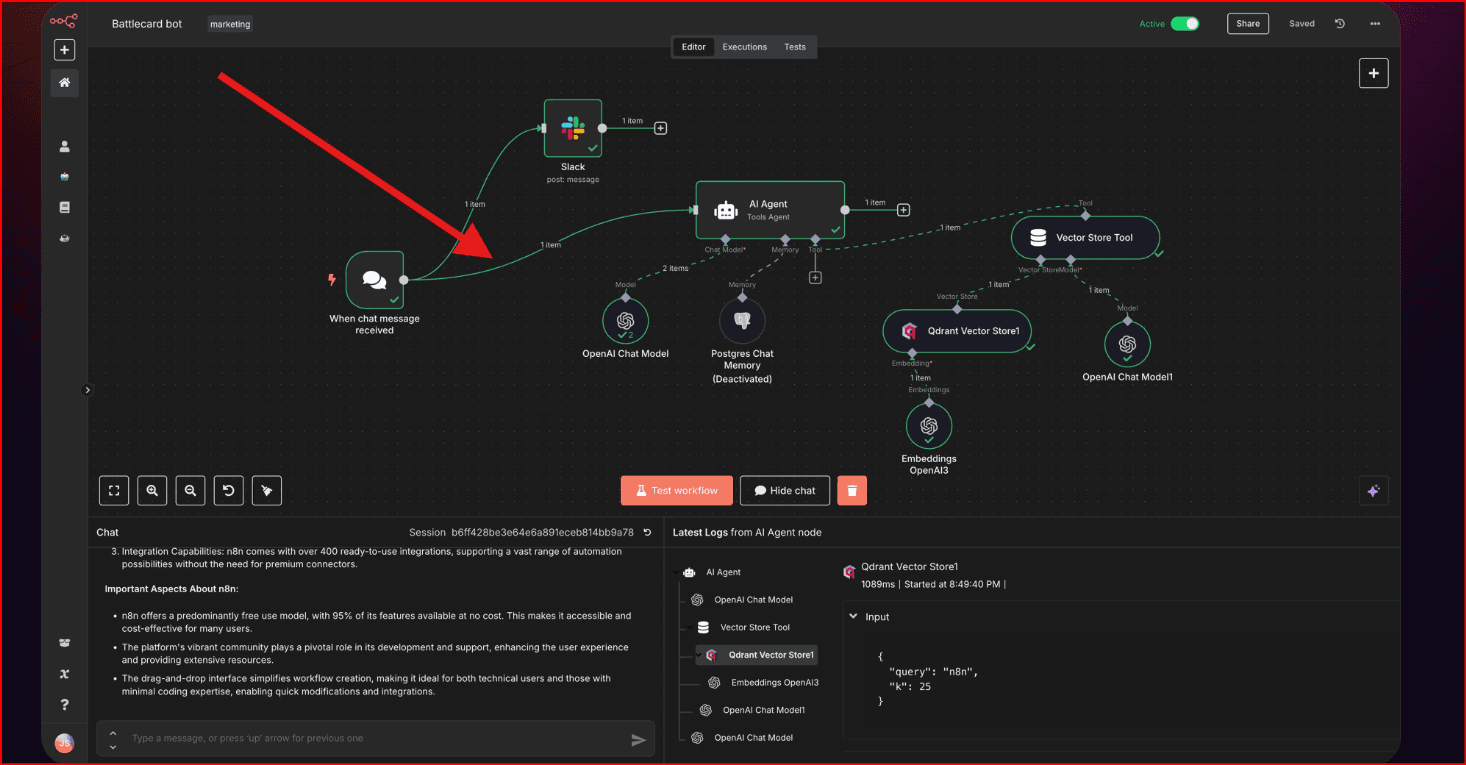Click the chat message input field
The width and height of the screenshot is (1466, 765).
370,739
